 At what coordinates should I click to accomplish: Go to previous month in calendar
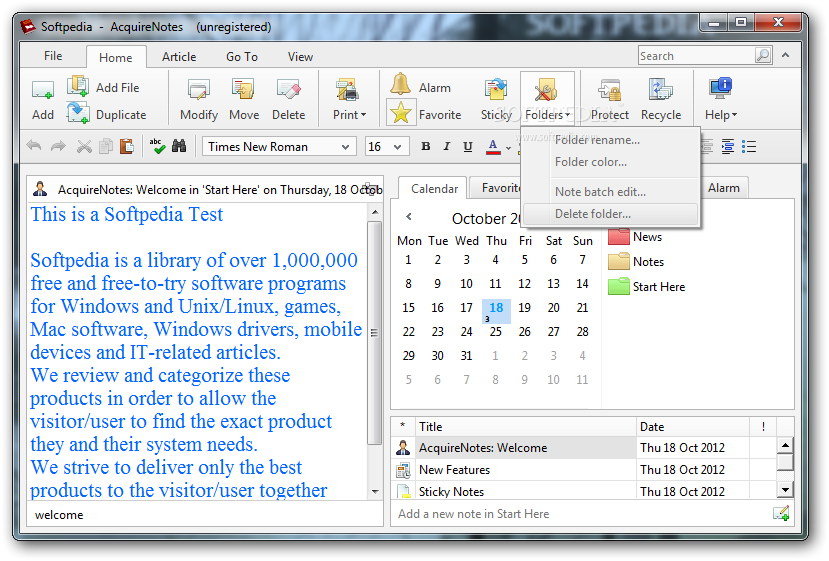[x=409, y=216]
